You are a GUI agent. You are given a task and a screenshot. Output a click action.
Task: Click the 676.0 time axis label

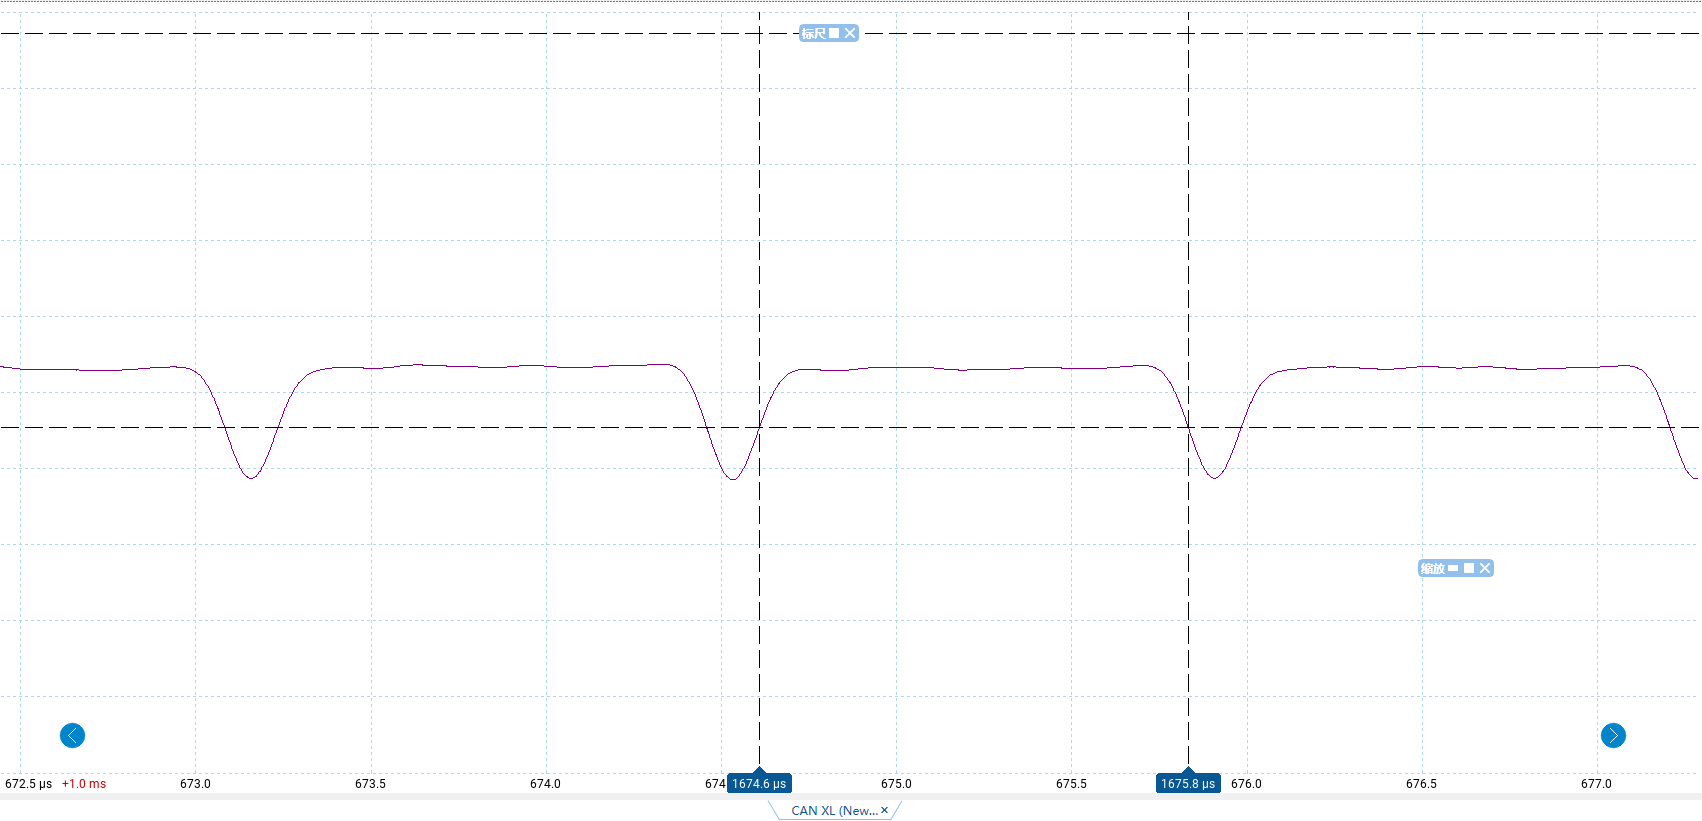1246,784
